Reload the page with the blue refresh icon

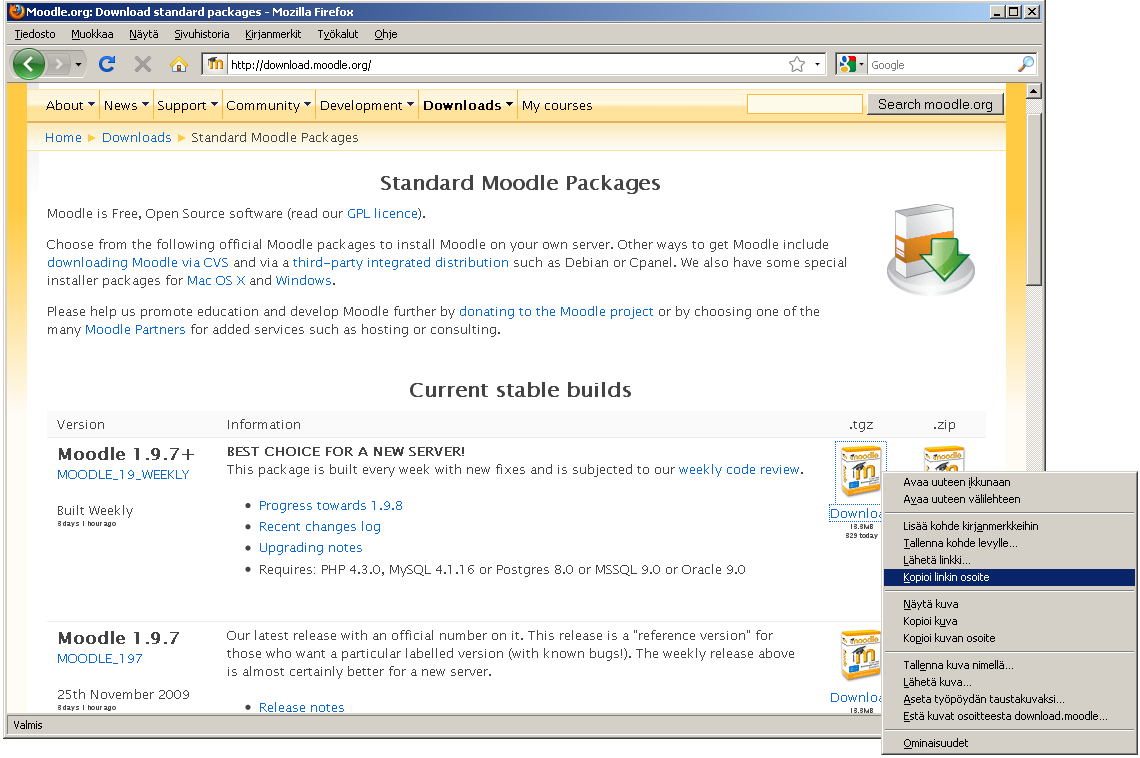pos(107,64)
